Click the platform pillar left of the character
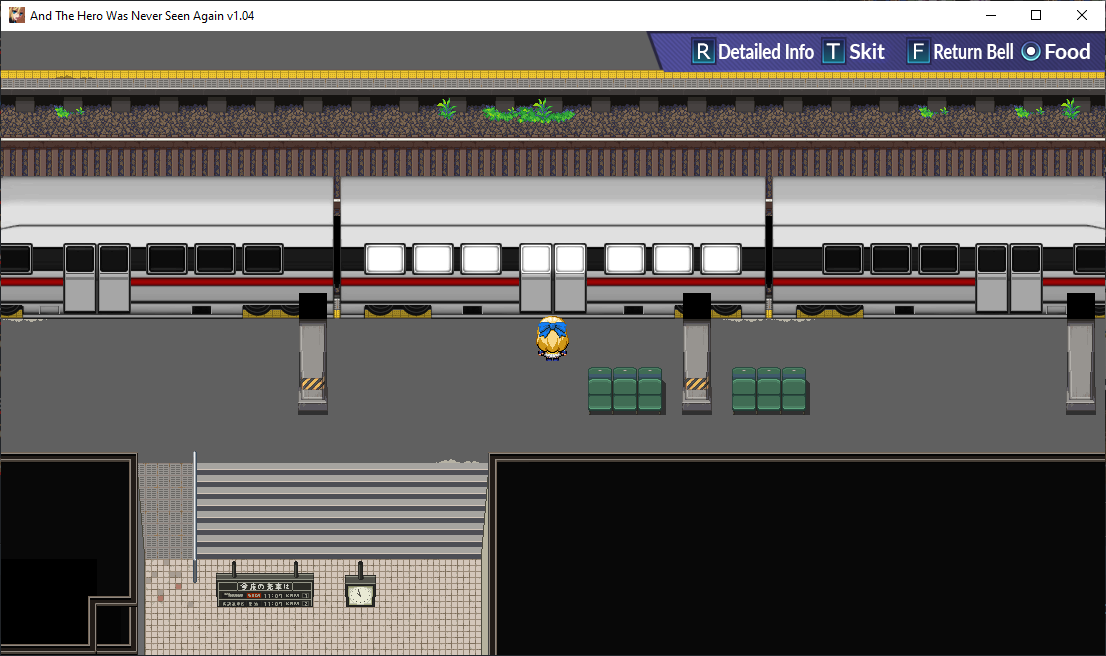The image size is (1106, 656). (312, 354)
